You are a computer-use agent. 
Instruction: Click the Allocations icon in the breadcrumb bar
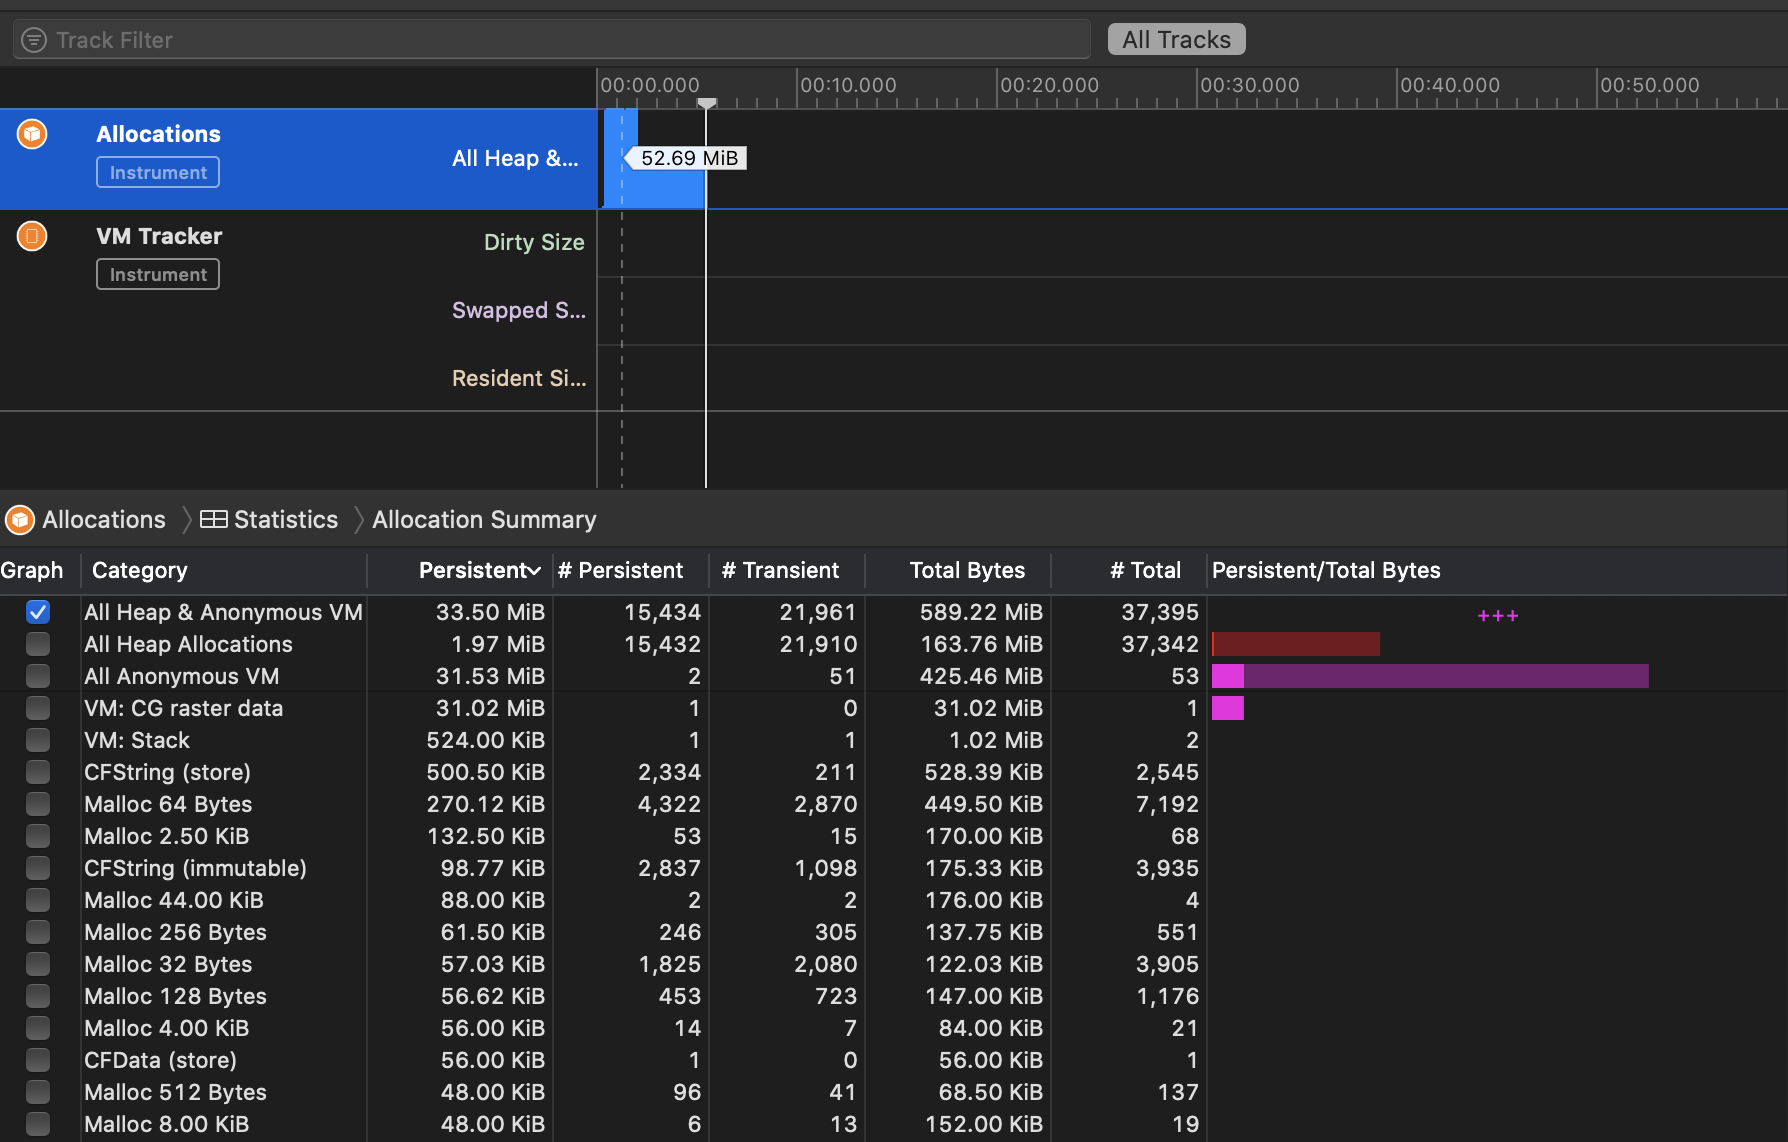click(x=20, y=520)
